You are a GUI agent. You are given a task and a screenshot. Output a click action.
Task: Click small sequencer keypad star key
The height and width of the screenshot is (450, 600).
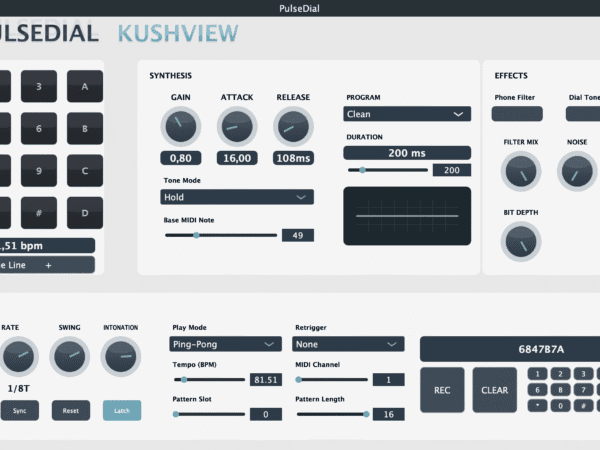pos(537,406)
